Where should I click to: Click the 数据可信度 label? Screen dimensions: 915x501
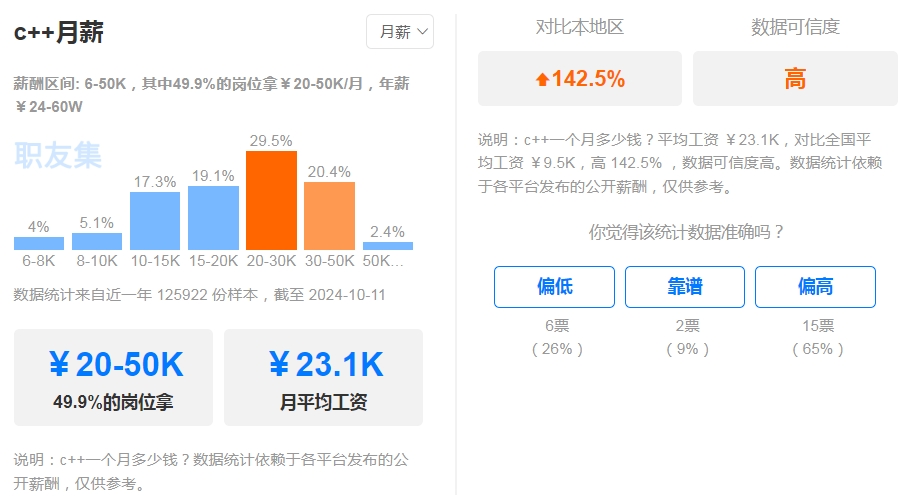(x=795, y=27)
